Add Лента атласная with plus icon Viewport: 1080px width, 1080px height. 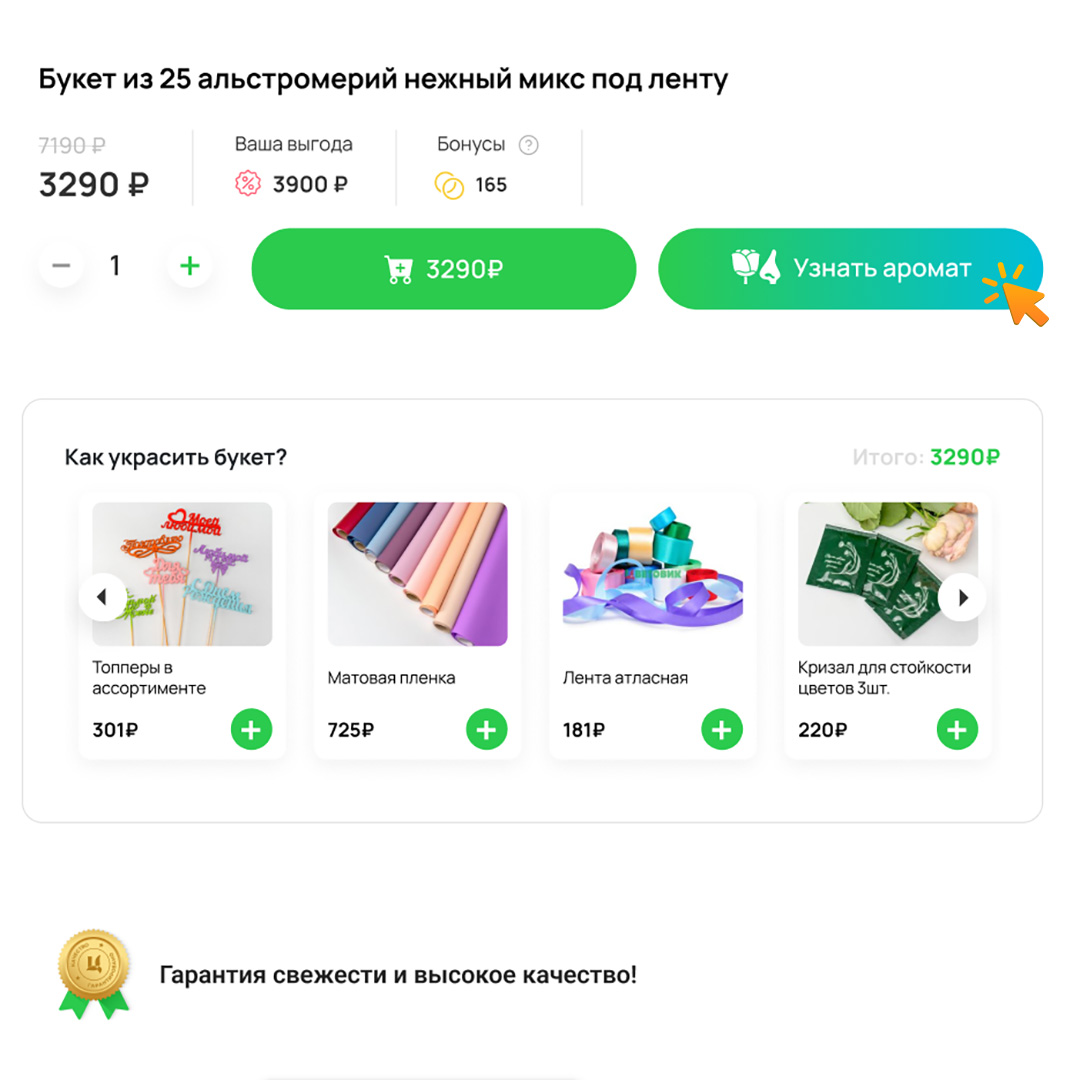coord(722,729)
